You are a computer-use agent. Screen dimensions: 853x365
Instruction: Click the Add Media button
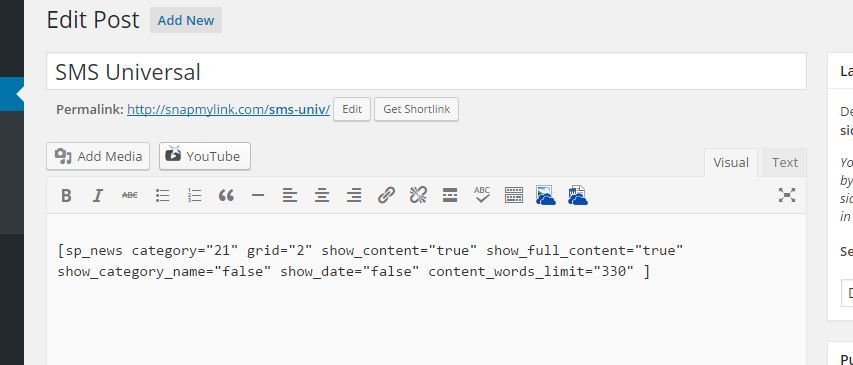click(x=98, y=156)
